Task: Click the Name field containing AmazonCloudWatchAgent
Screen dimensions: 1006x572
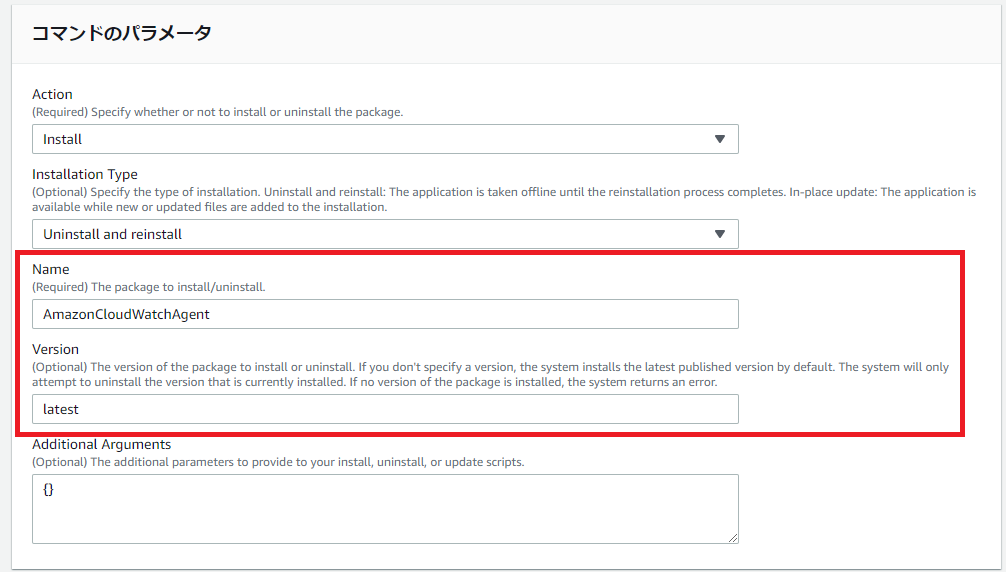Action: [x=385, y=314]
